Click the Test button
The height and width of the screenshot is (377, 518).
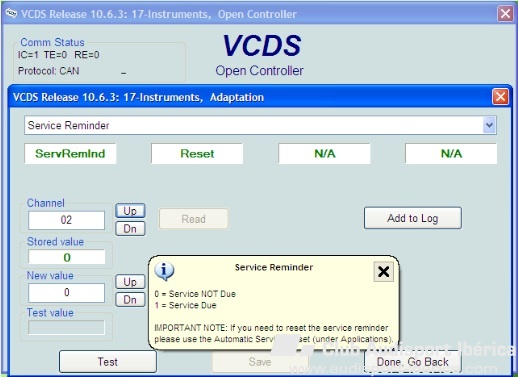pyautogui.click(x=108, y=362)
